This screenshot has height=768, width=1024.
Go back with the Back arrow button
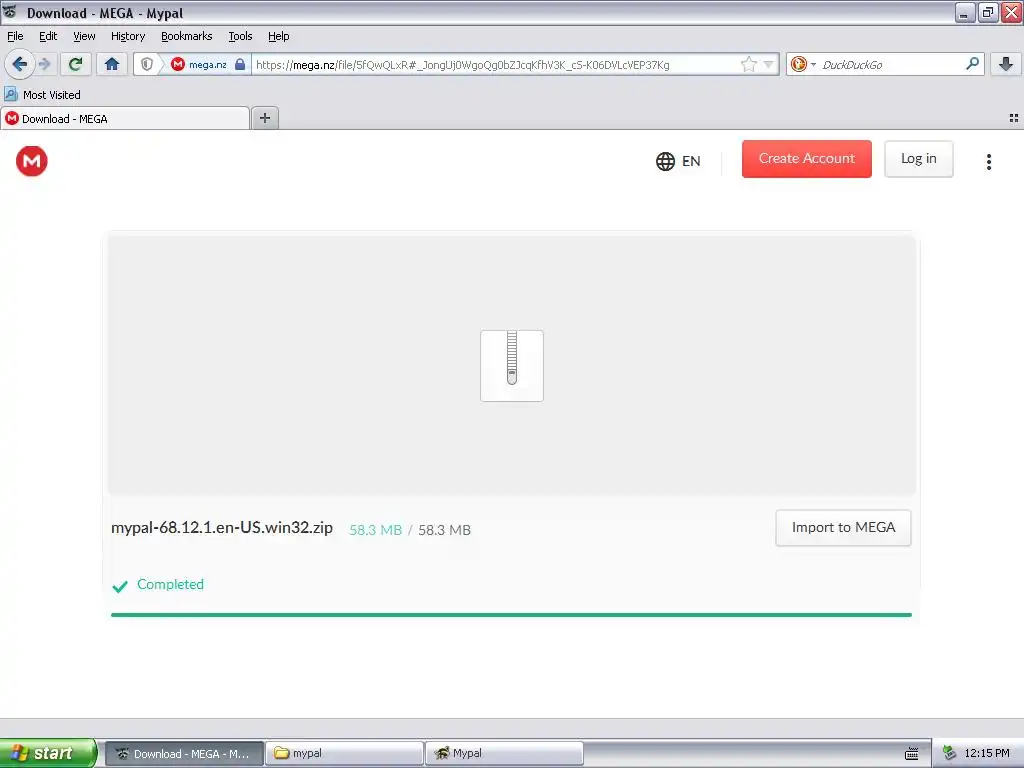18,64
